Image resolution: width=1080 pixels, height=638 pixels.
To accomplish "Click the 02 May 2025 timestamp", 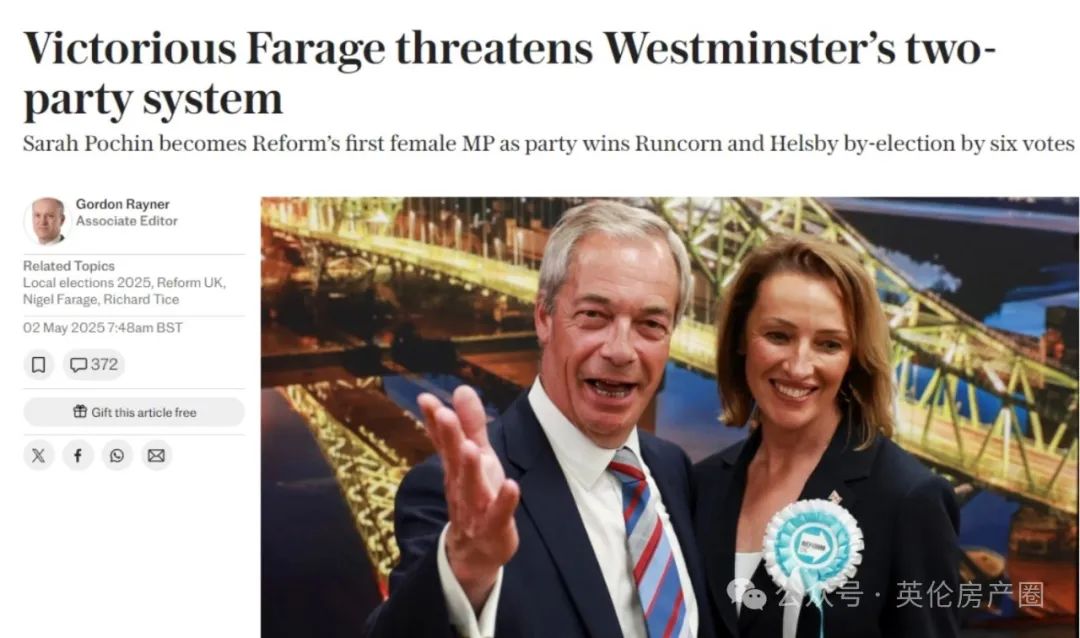I will pos(103,328).
